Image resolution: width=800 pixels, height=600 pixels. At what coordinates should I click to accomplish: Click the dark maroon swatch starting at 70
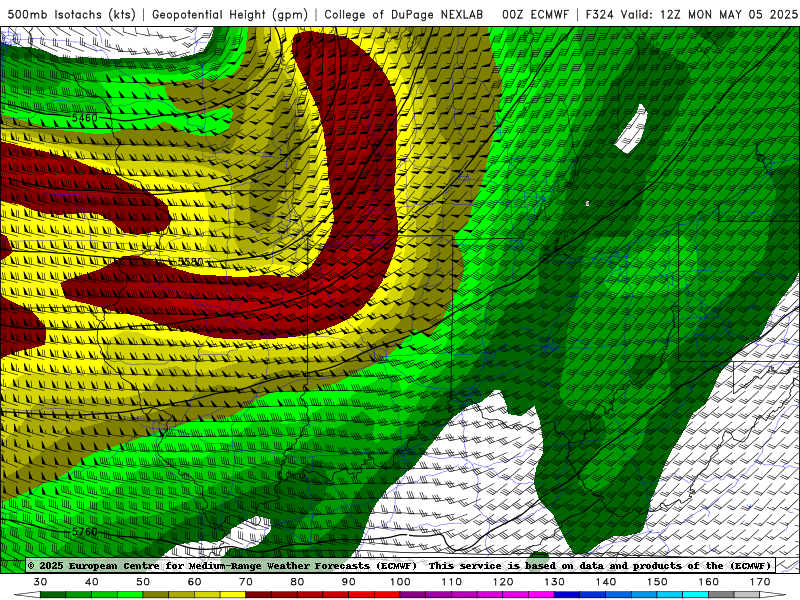click(x=259, y=595)
